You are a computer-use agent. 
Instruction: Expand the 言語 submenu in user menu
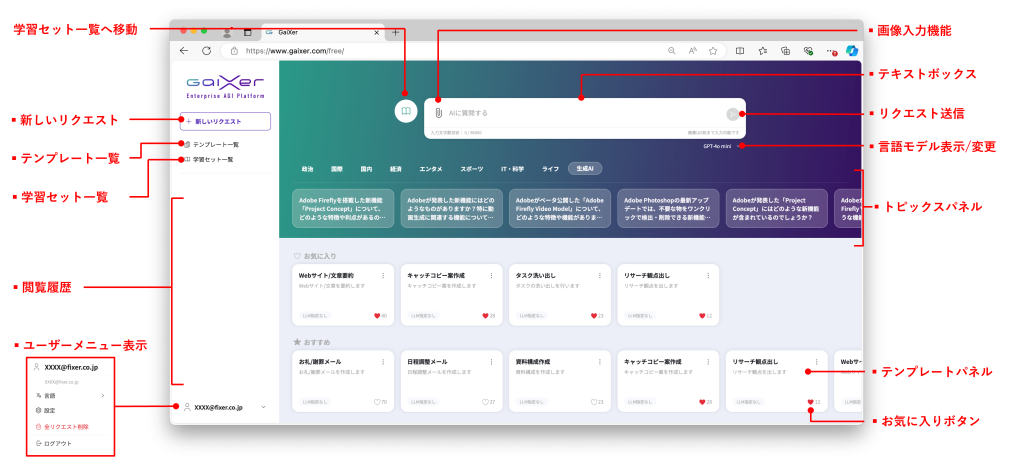click(102, 395)
